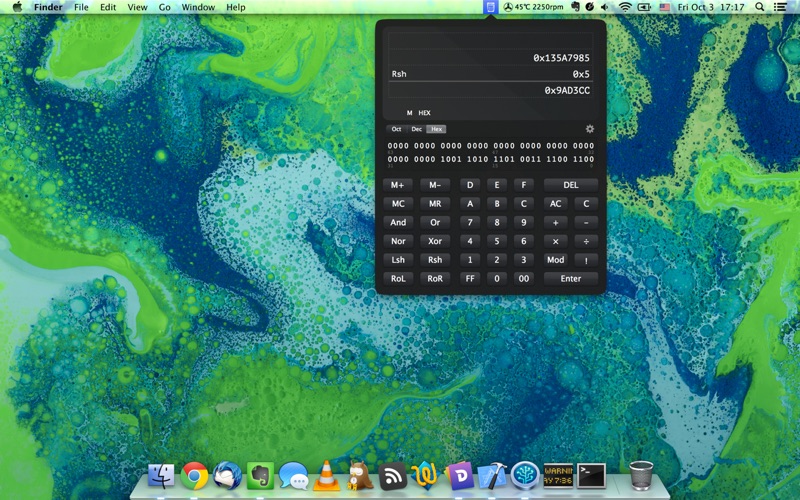Launch Thunderbird from the dock
Viewport: 800px width, 500px height.
227,476
